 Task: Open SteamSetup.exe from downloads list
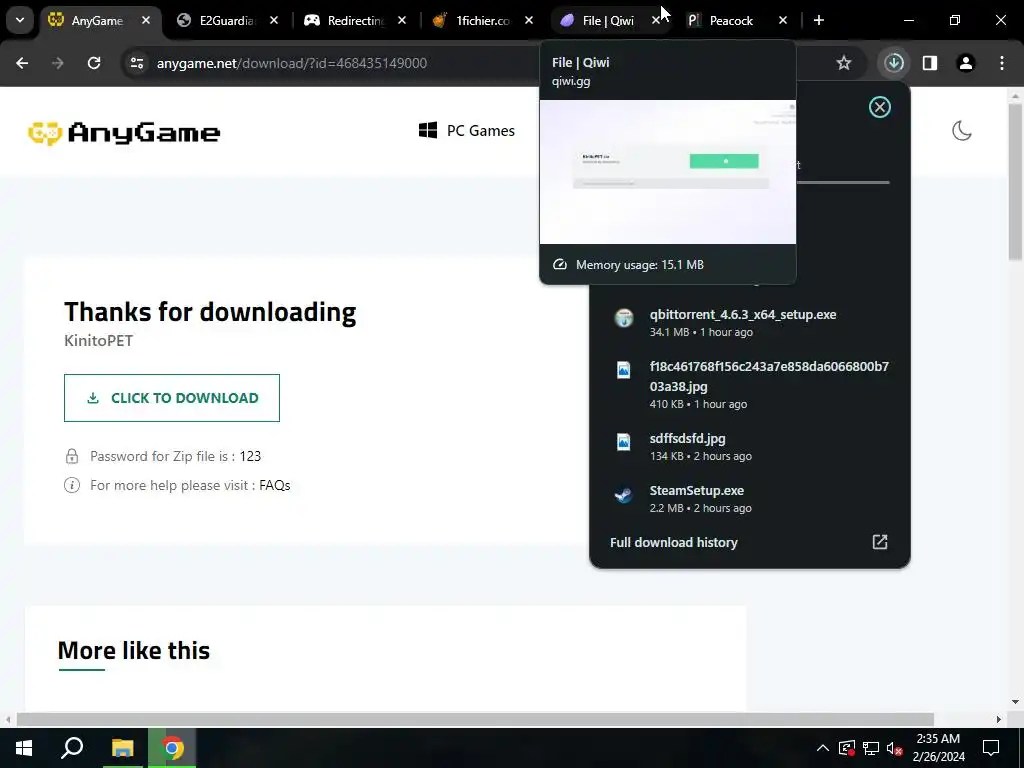click(x=749, y=499)
